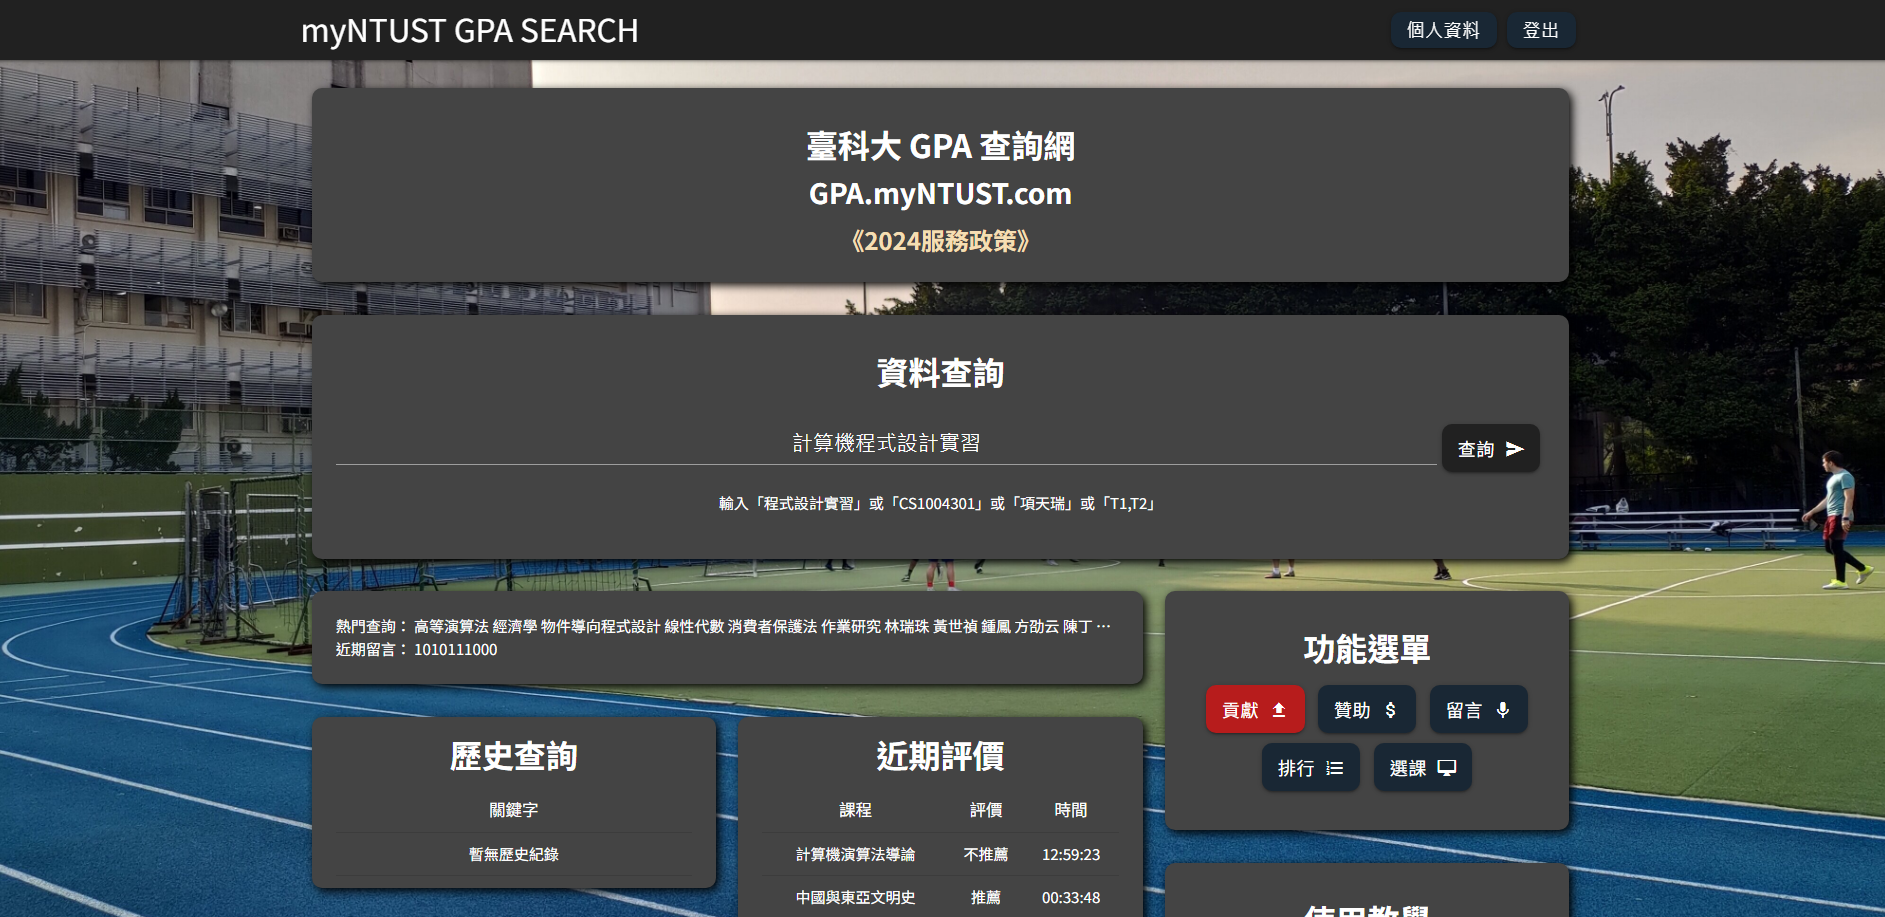
Task: Click the 近期評價 panel heading
Action: click(940, 757)
